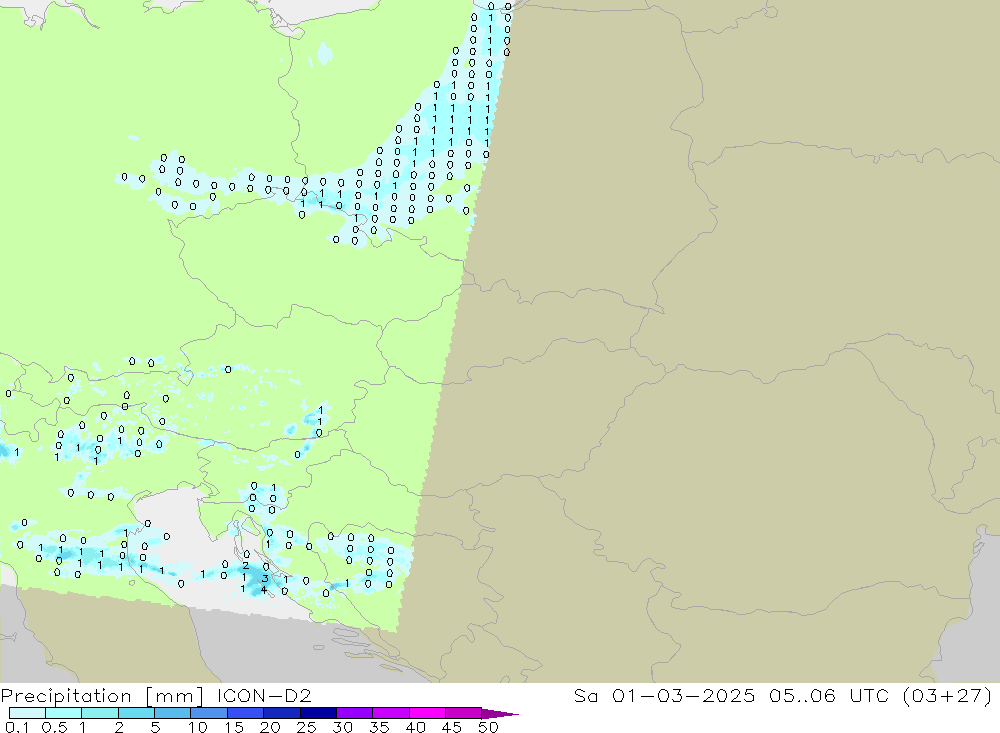Click the '(03+27)' forecast run label
The width and height of the screenshot is (1000, 733).
point(947,695)
